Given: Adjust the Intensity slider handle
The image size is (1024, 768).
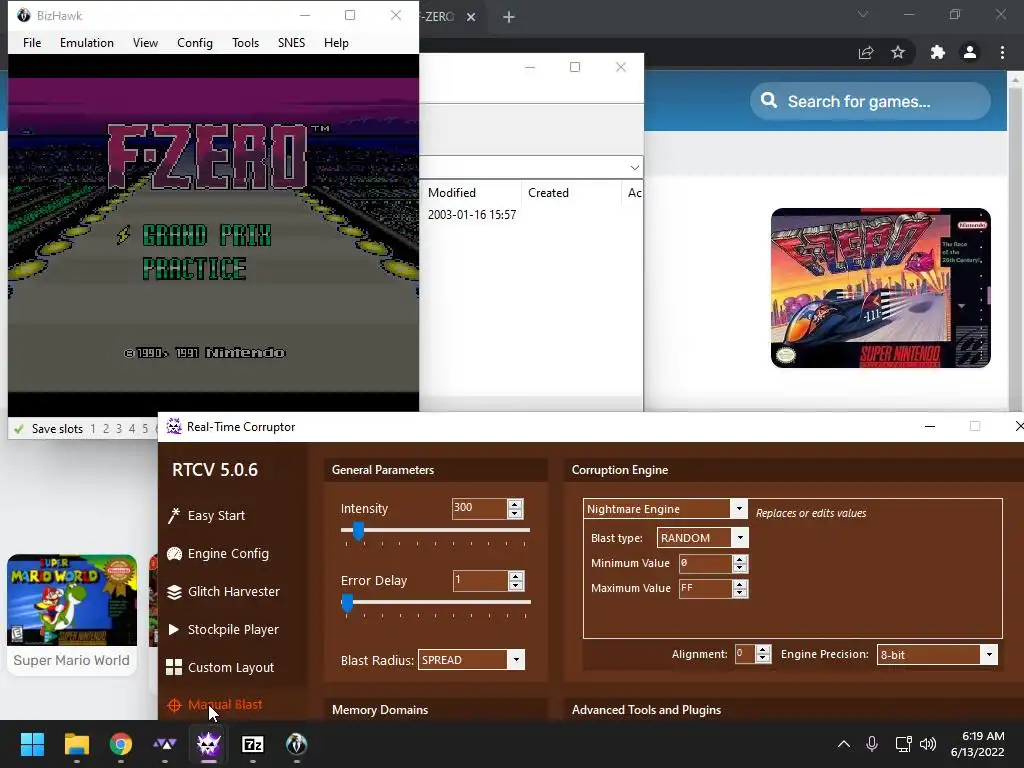Looking at the screenshot, I should point(358,531).
